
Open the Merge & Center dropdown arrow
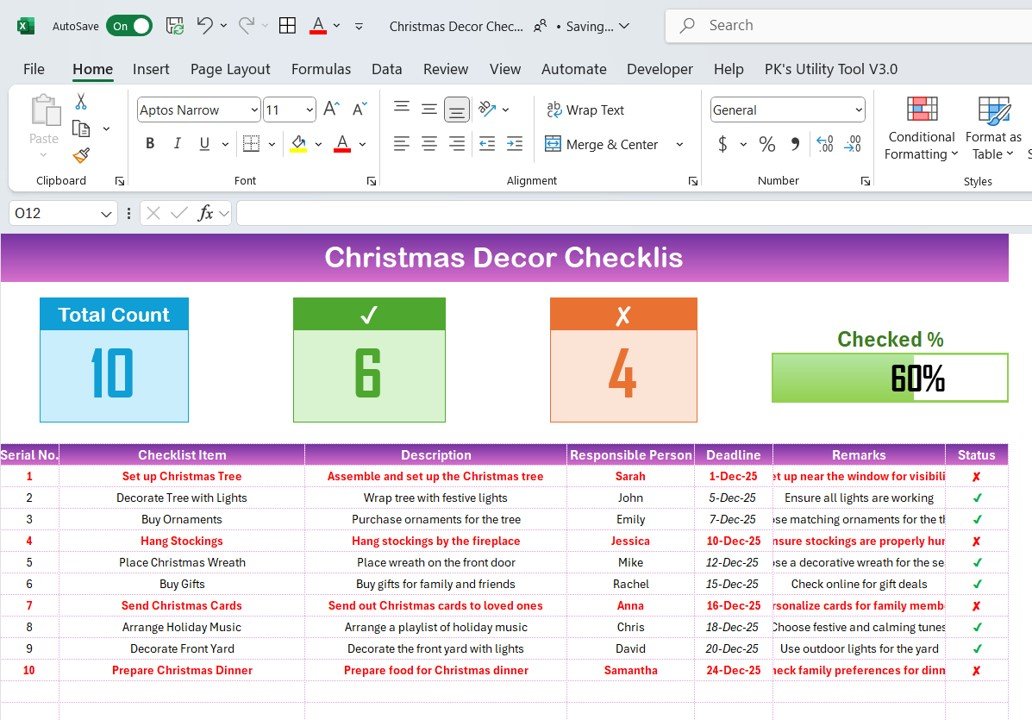coord(680,144)
